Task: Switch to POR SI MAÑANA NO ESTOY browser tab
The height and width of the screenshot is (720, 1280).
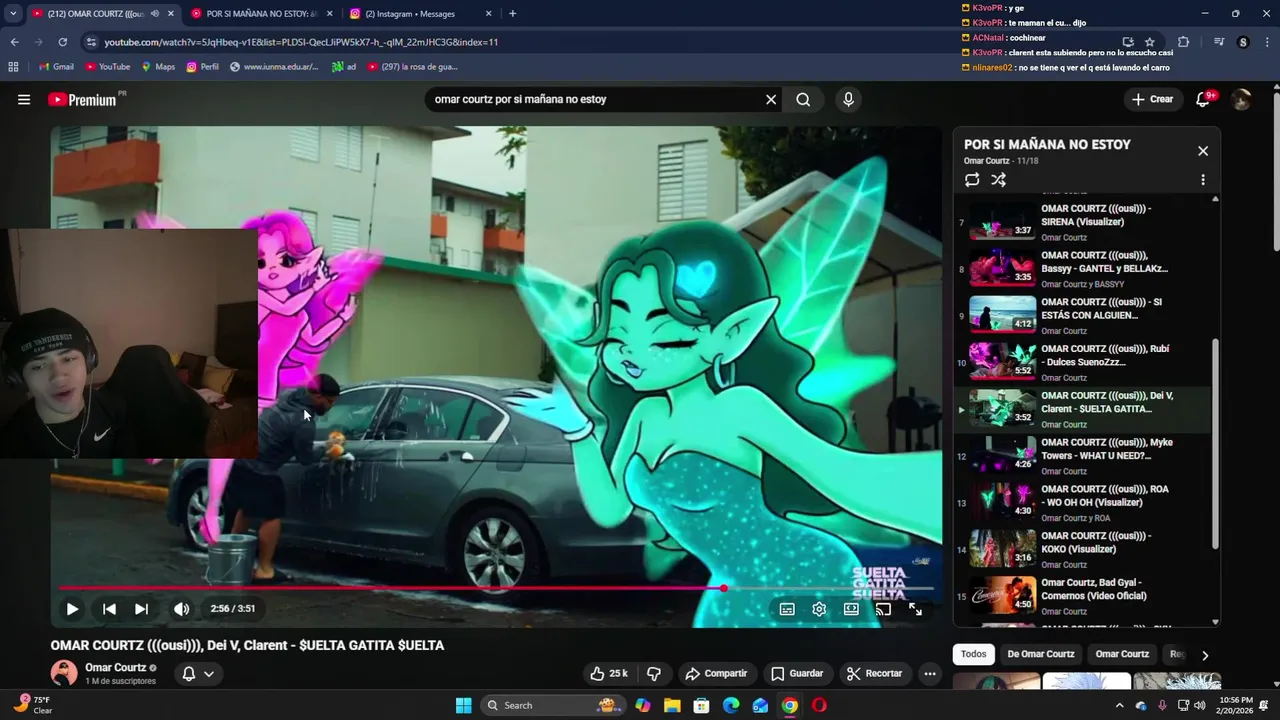Action: [x=260, y=14]
